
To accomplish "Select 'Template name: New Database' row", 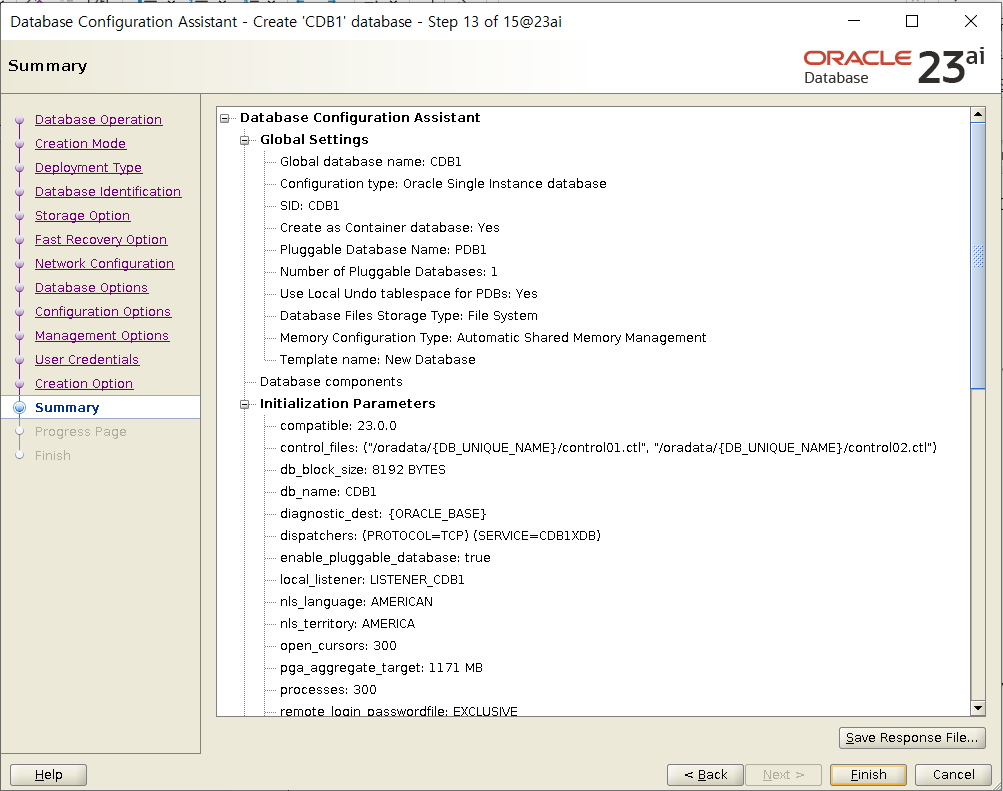I will point(377,359).
